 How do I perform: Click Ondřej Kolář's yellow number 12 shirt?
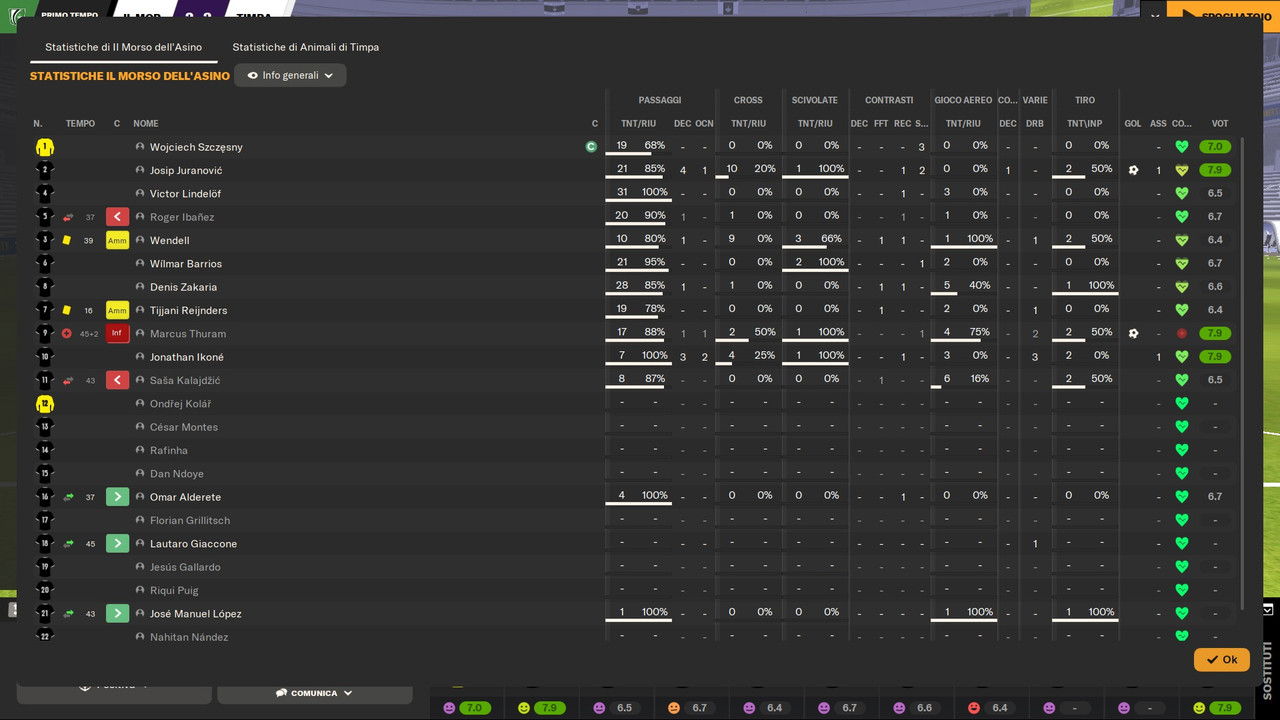point(44,404)
